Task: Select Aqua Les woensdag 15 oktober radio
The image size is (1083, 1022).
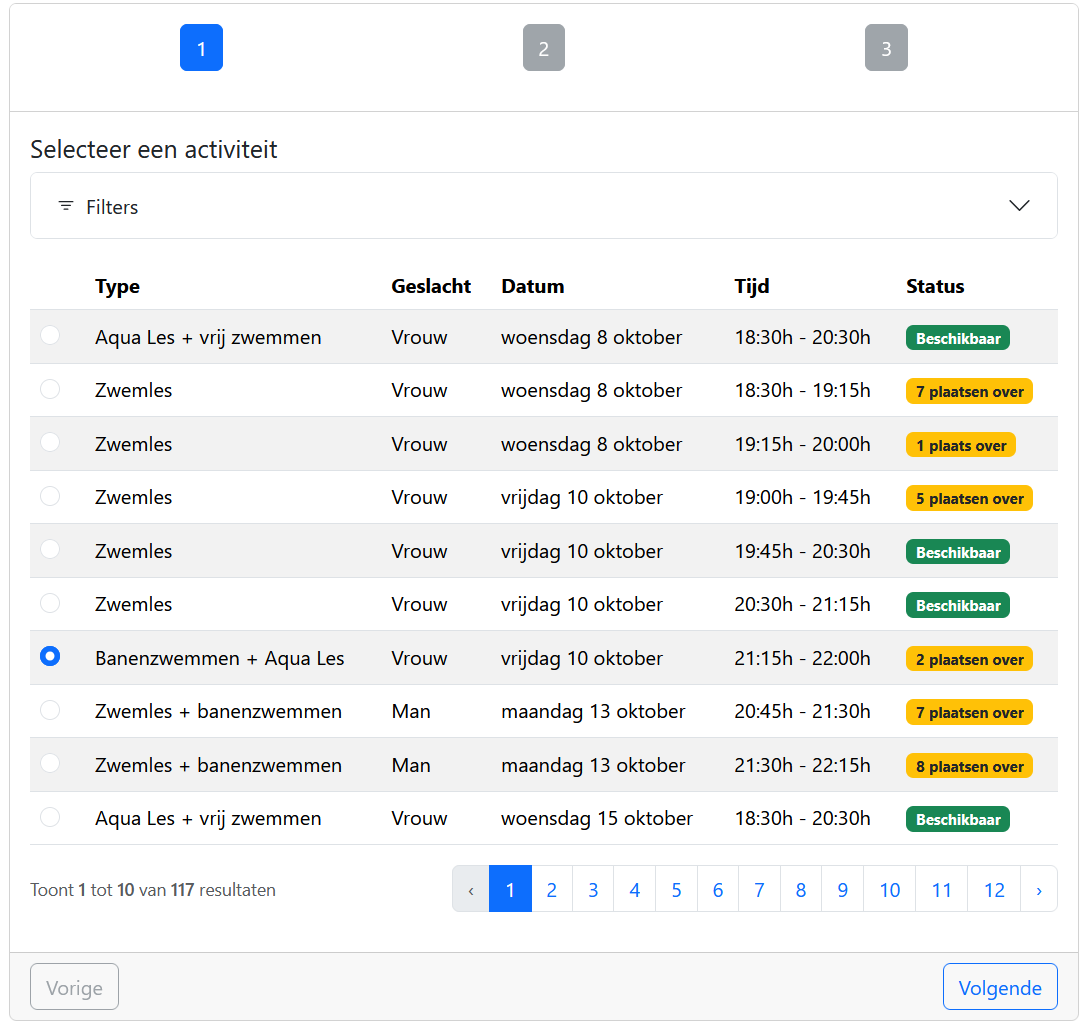Action: 50,817
